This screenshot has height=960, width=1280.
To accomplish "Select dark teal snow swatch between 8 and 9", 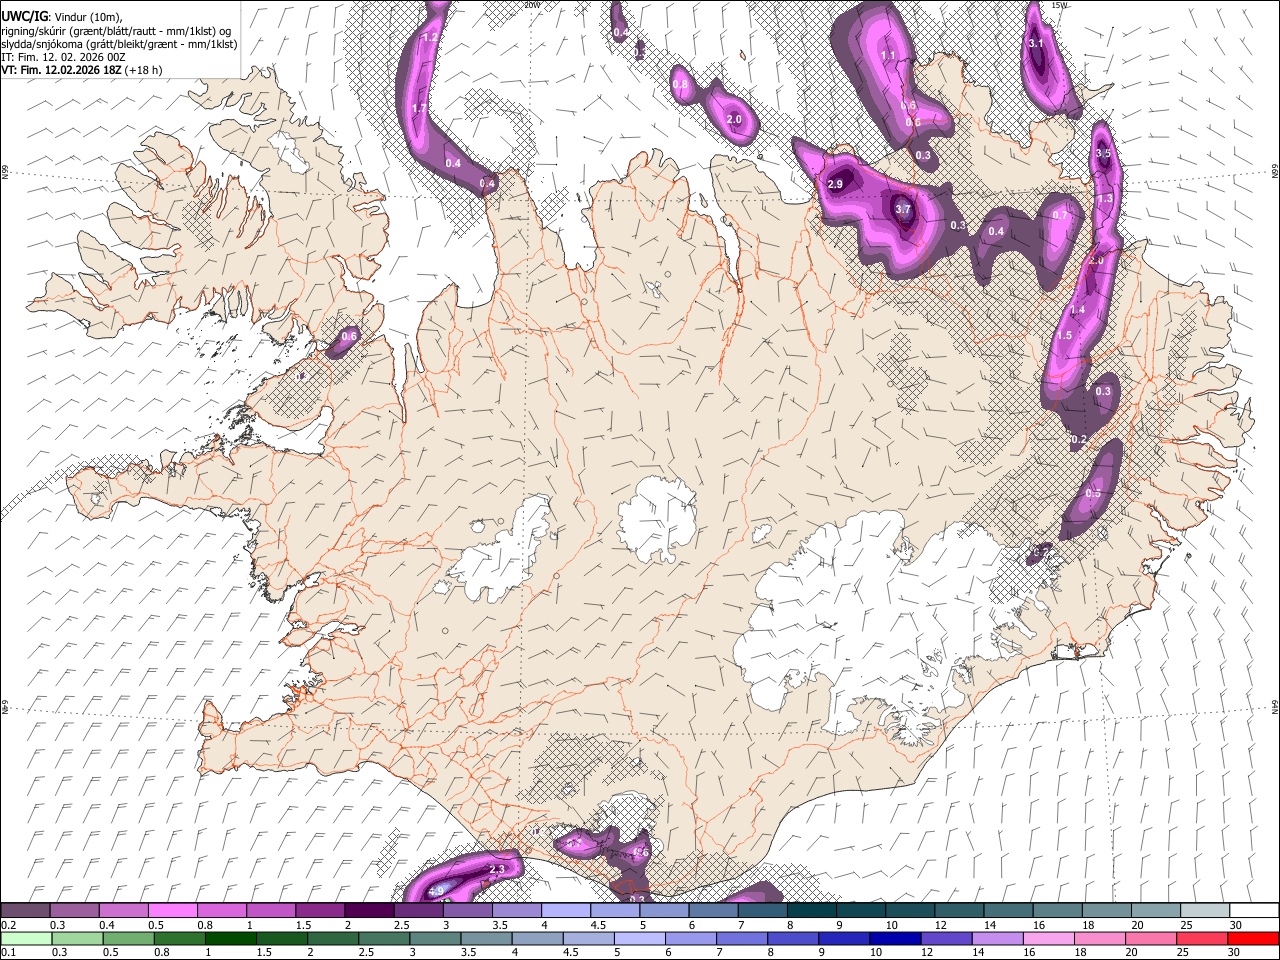I will pos(811,910).
